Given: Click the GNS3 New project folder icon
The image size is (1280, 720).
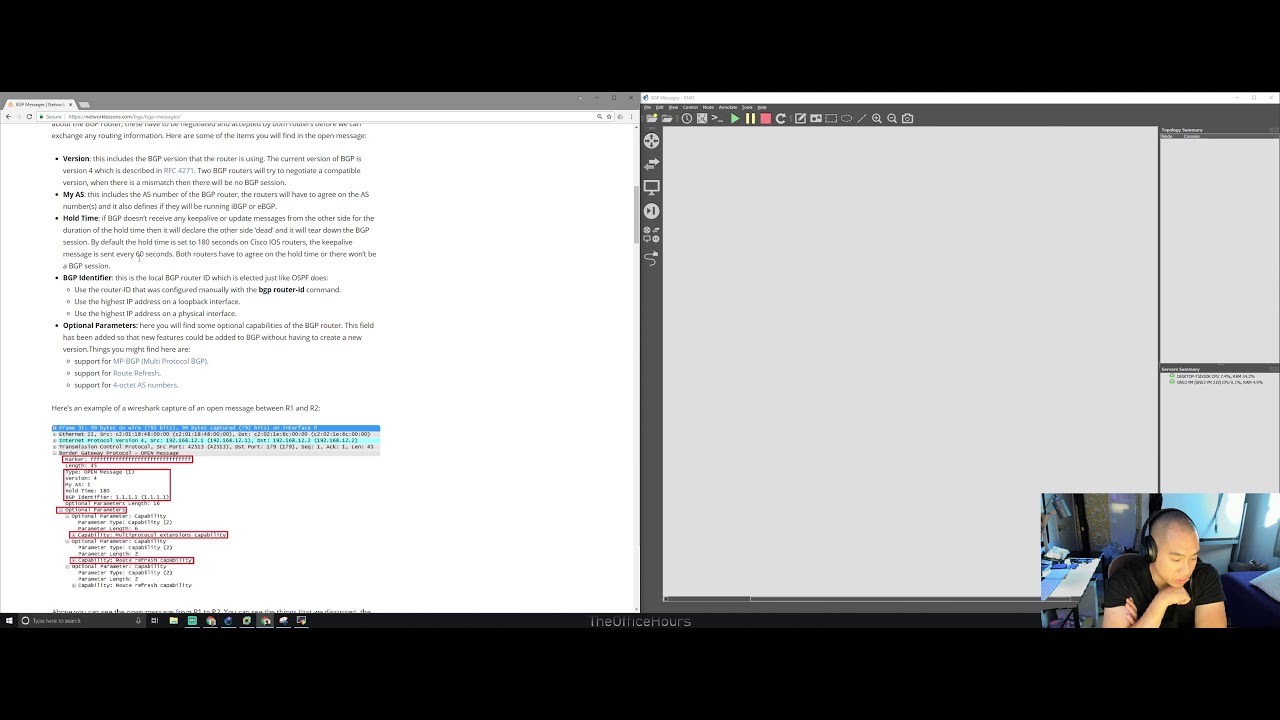Looking at the screenshot, I should 652,118.
